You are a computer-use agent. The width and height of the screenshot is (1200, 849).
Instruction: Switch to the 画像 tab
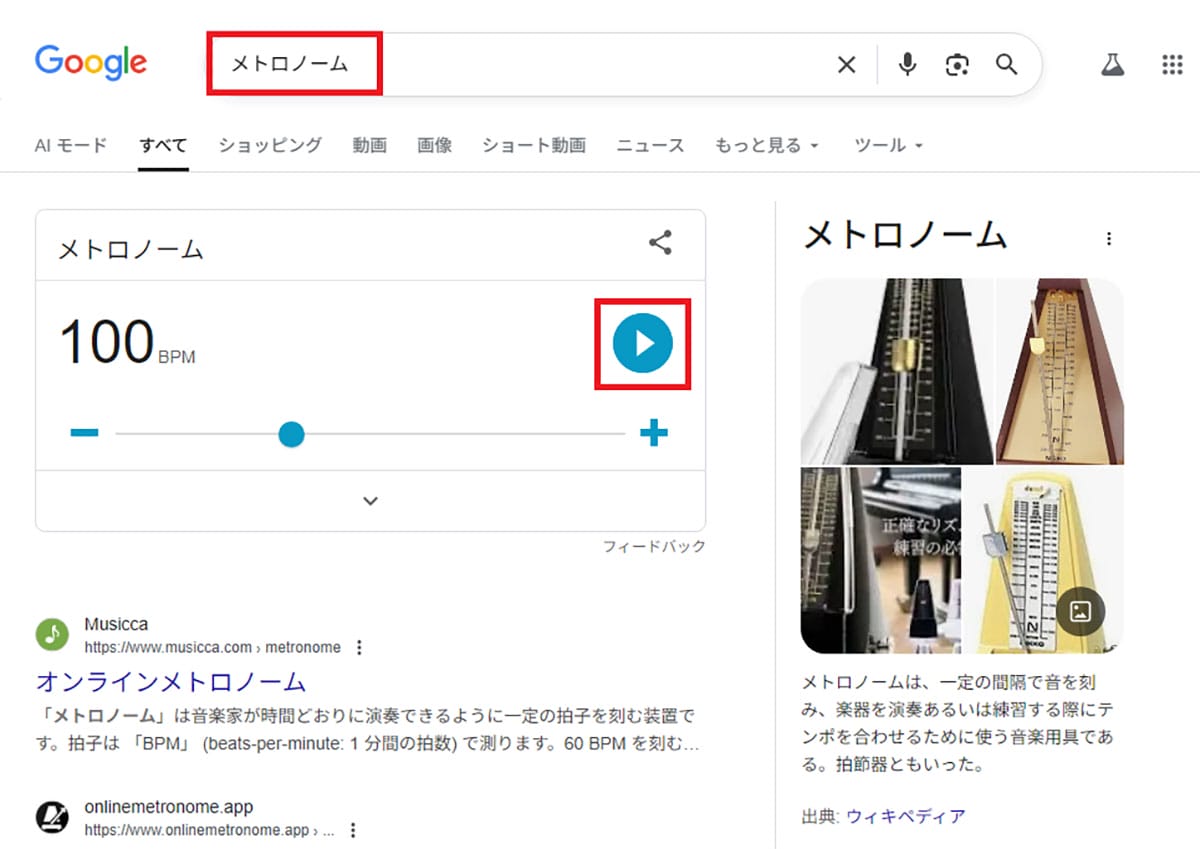434,145
